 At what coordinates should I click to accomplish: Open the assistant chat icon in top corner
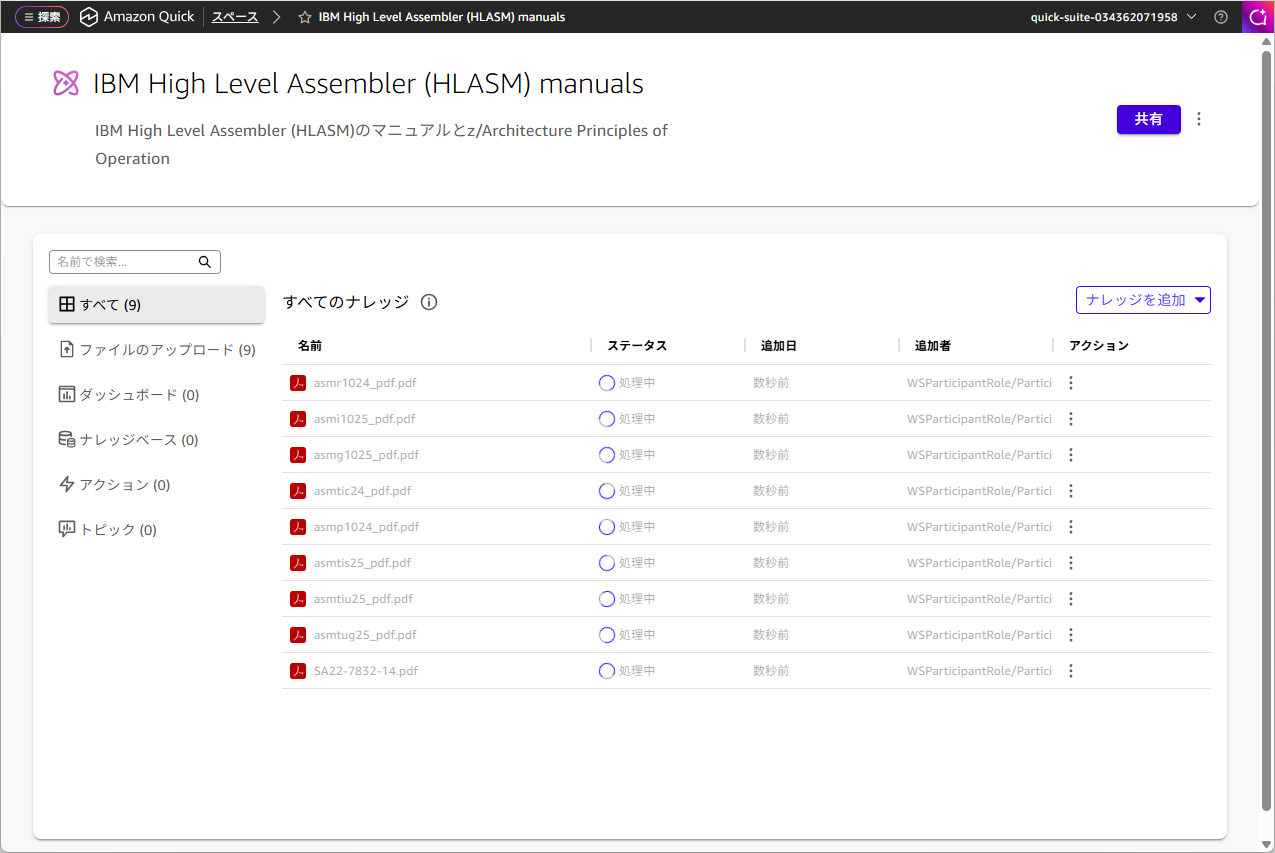click(1258, 17)
